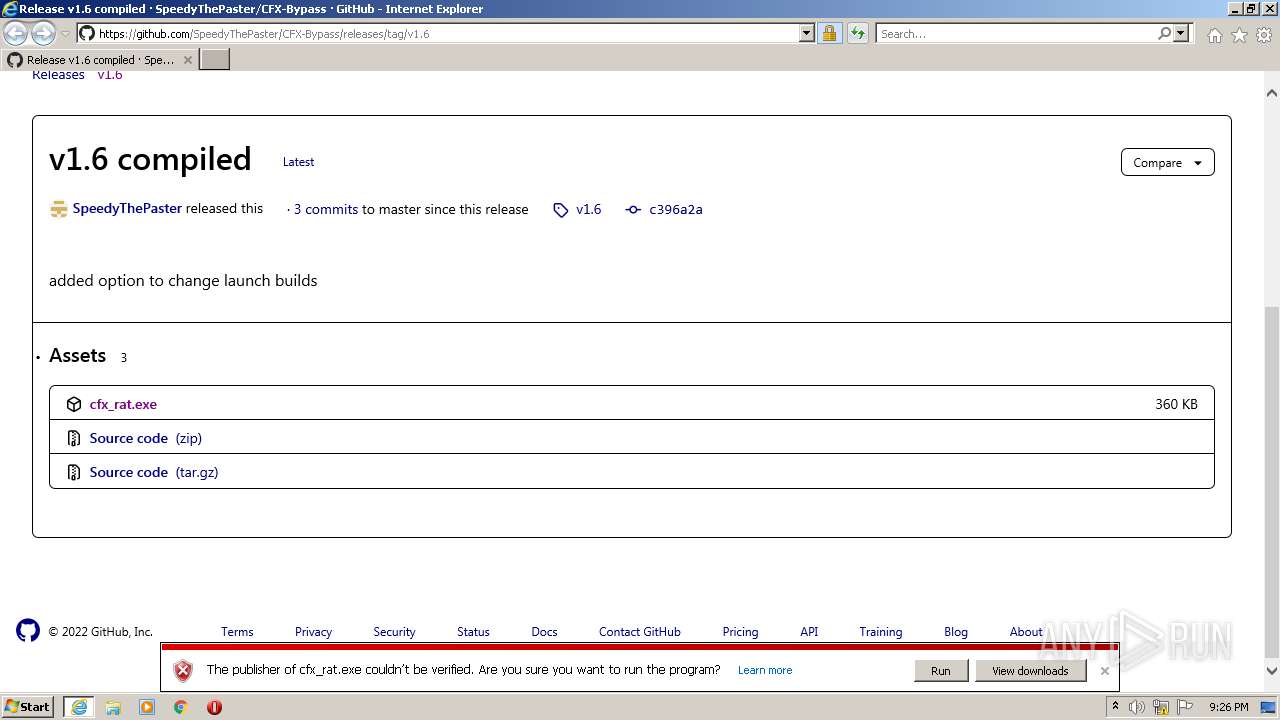The height and width of the screenshot is (720, 1280).
Task: Open the Releases breadcrumb link
Action: (58, 75)
